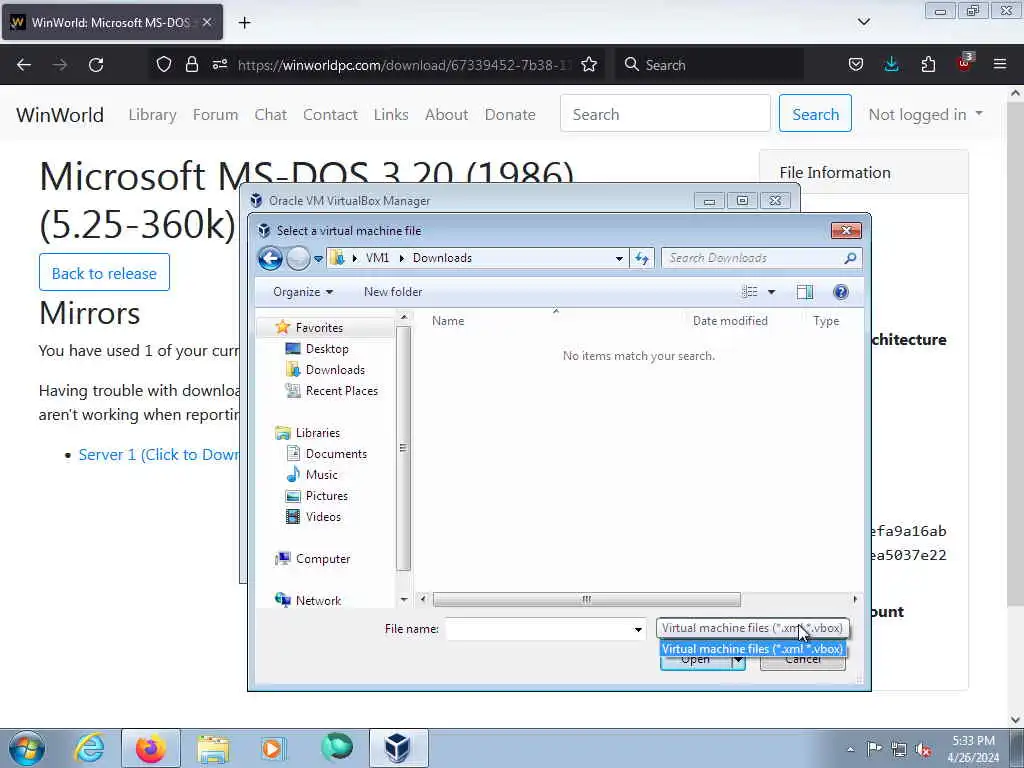Expand the view options dropdown arrow
This screenshot has height=768, width=1024.
click(x=771, y=292)
